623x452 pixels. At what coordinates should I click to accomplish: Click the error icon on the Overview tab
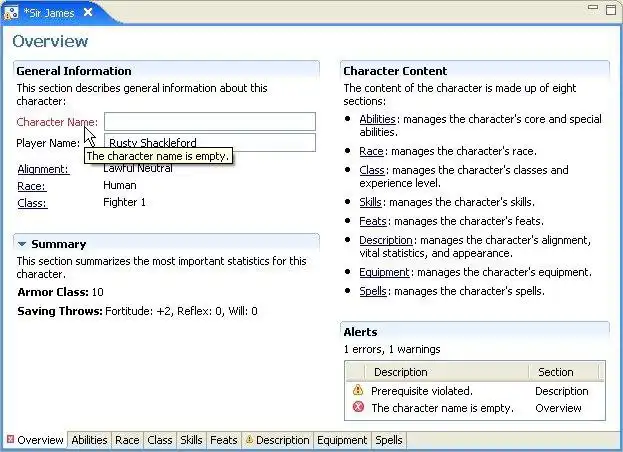pyautogui.click(x=11, y=439)
